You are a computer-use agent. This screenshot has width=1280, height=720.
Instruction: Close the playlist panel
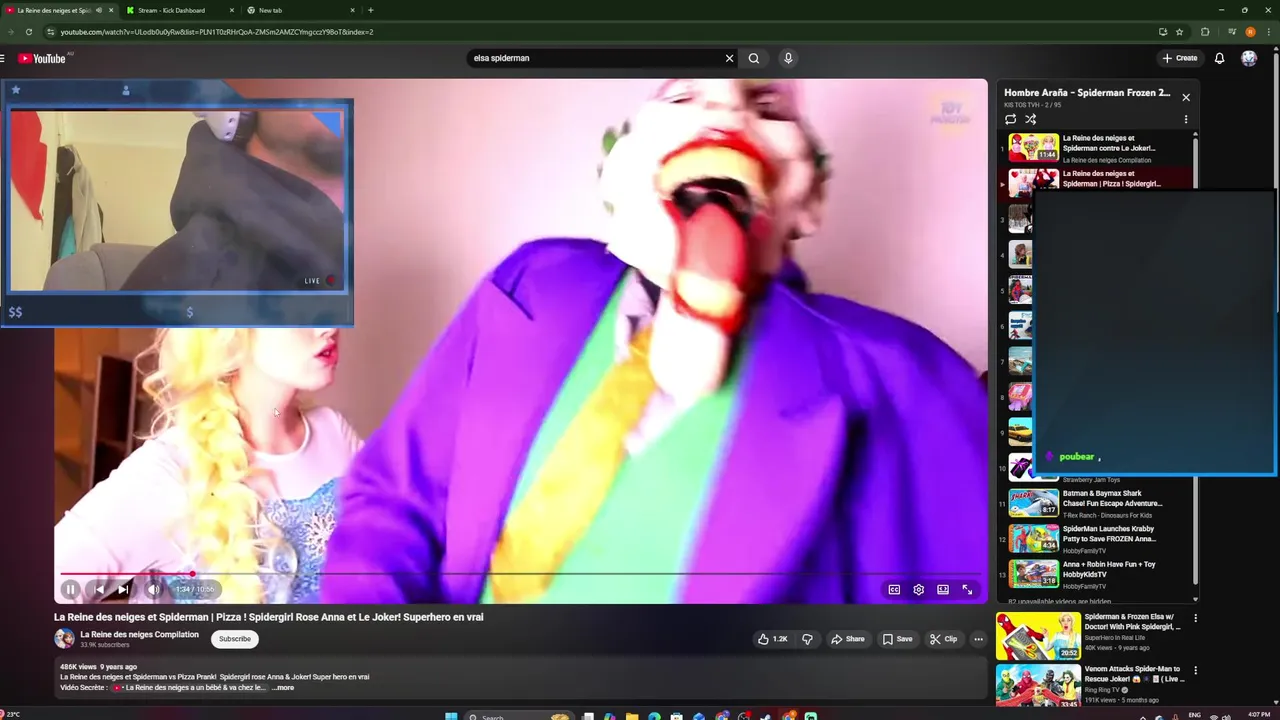coord(1186,97)
